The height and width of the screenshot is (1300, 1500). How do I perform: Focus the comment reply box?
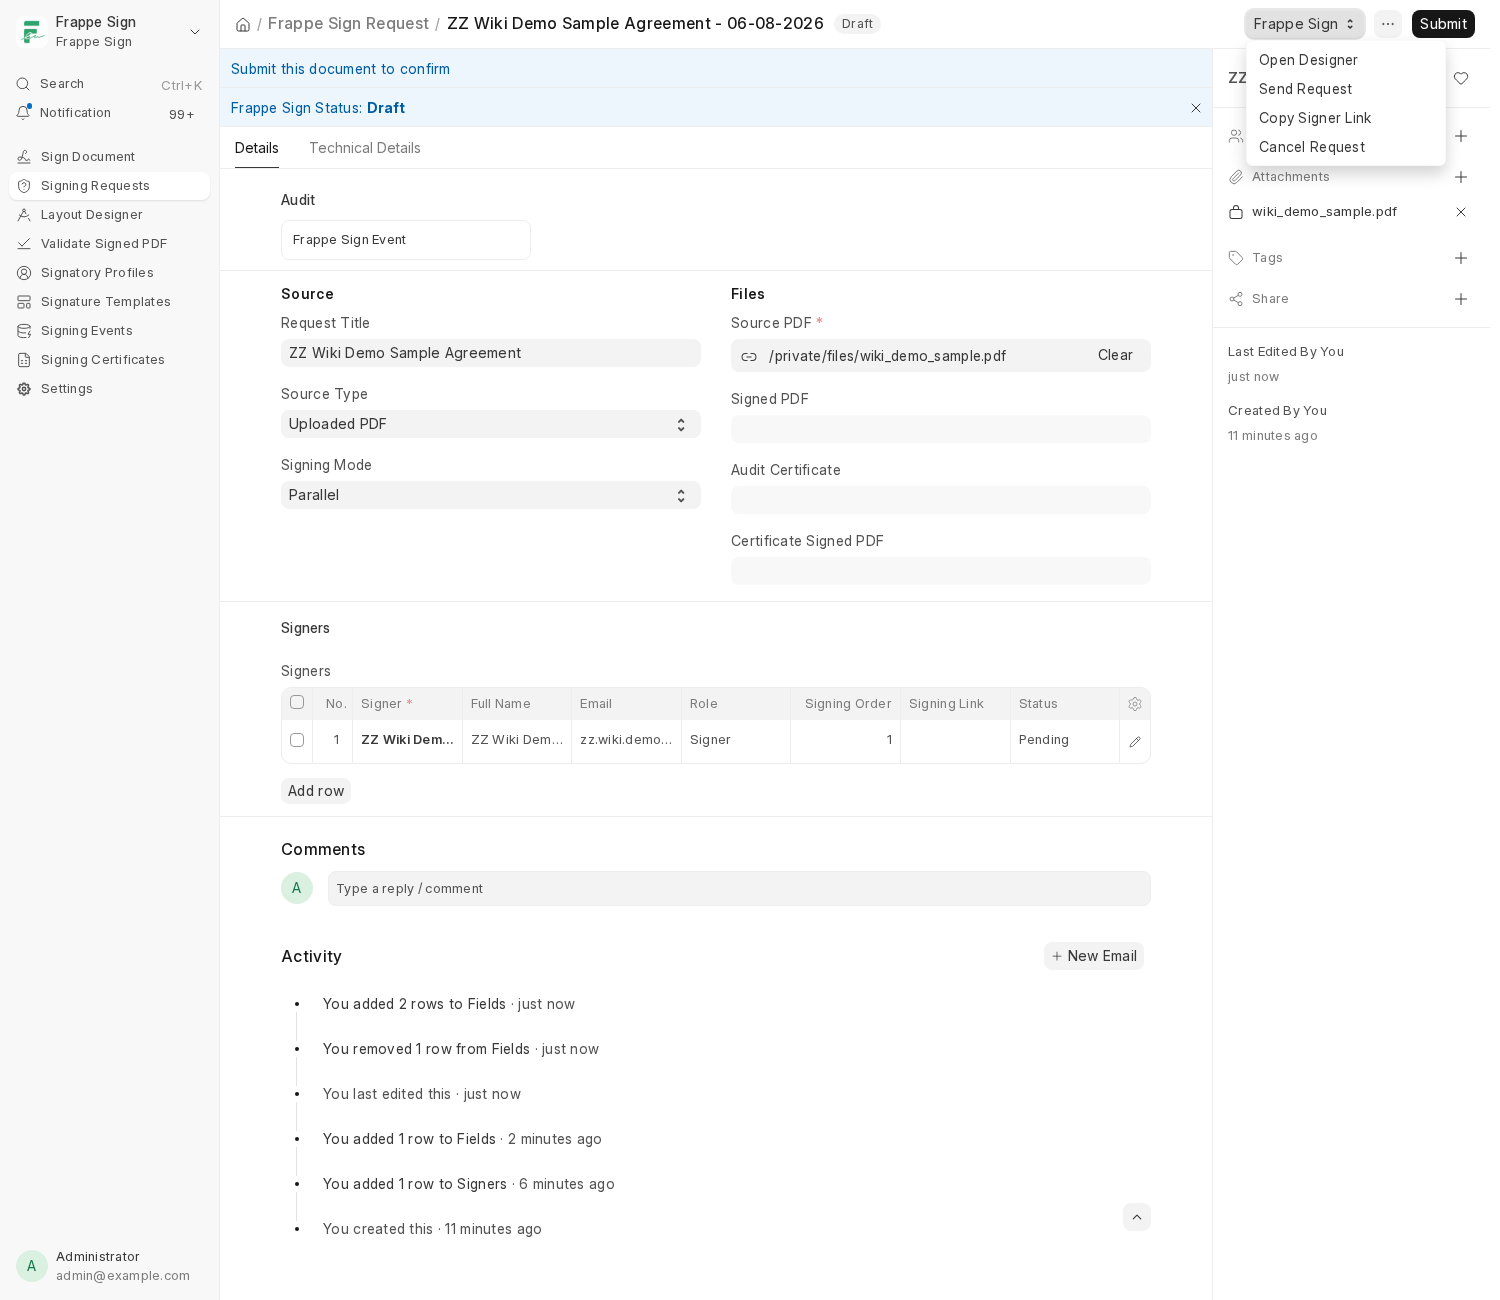coord(739,889)
